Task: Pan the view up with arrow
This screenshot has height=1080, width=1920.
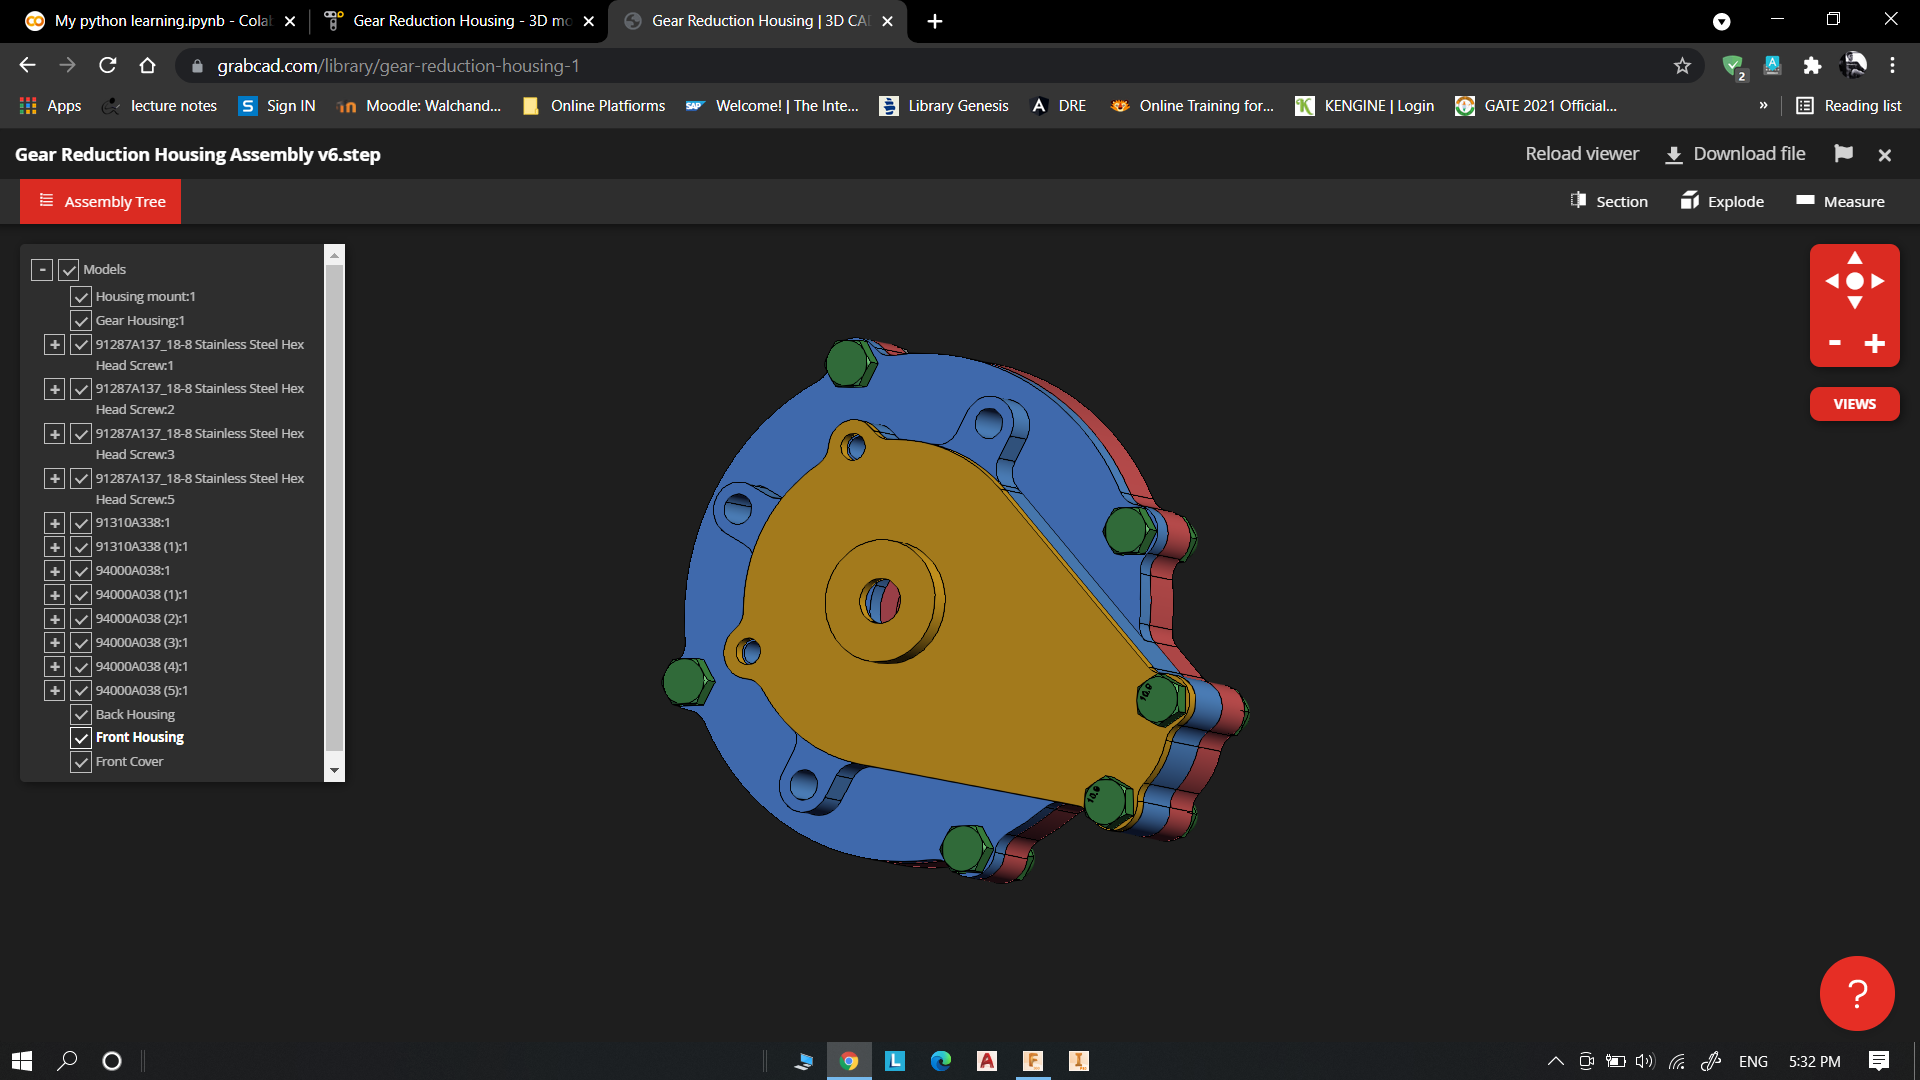Action: pos(1855,258)
